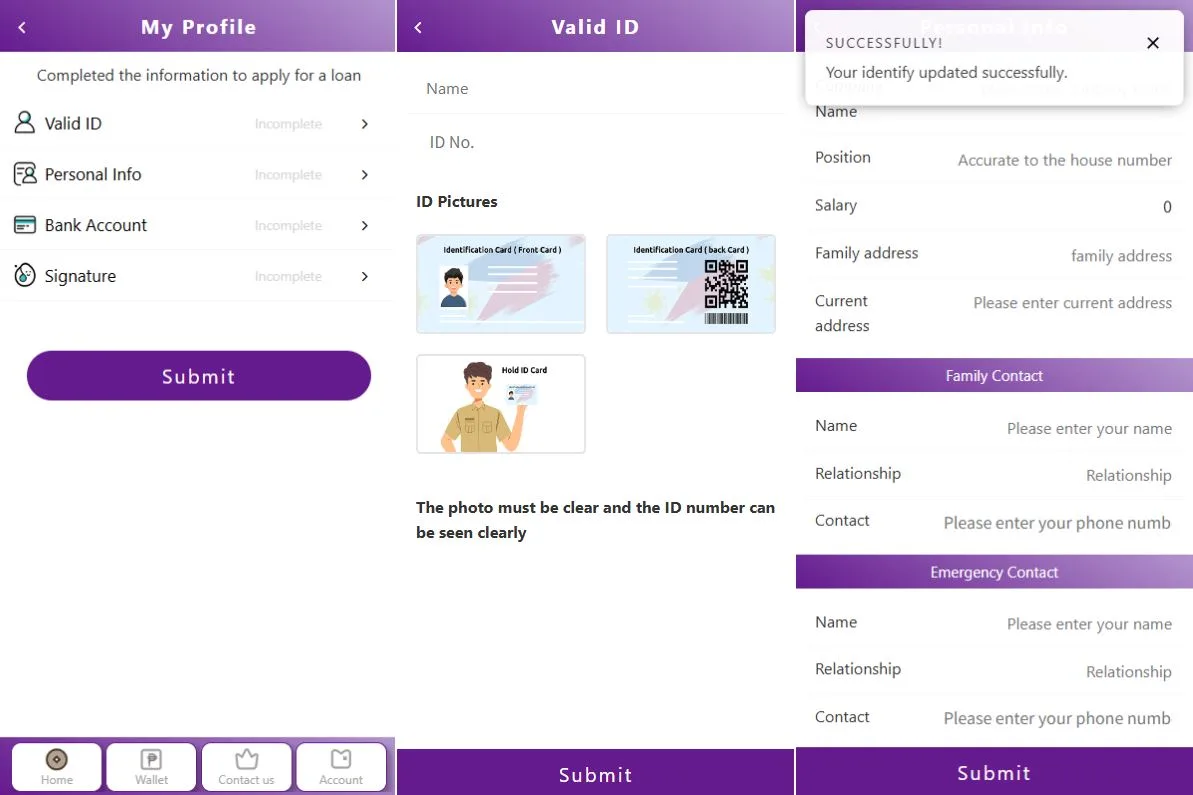
Task: Click the Name field in Valid ID
Action: tap(595, 89)
